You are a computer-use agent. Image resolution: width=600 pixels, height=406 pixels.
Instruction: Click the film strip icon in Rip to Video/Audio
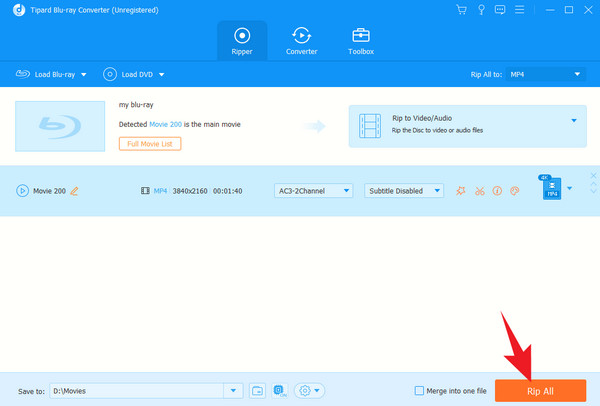point(370,126)
